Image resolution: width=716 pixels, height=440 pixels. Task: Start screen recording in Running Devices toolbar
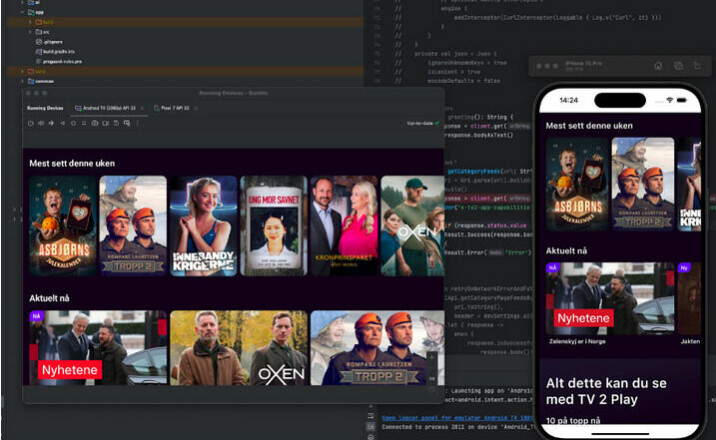click(x=105, y=123)
